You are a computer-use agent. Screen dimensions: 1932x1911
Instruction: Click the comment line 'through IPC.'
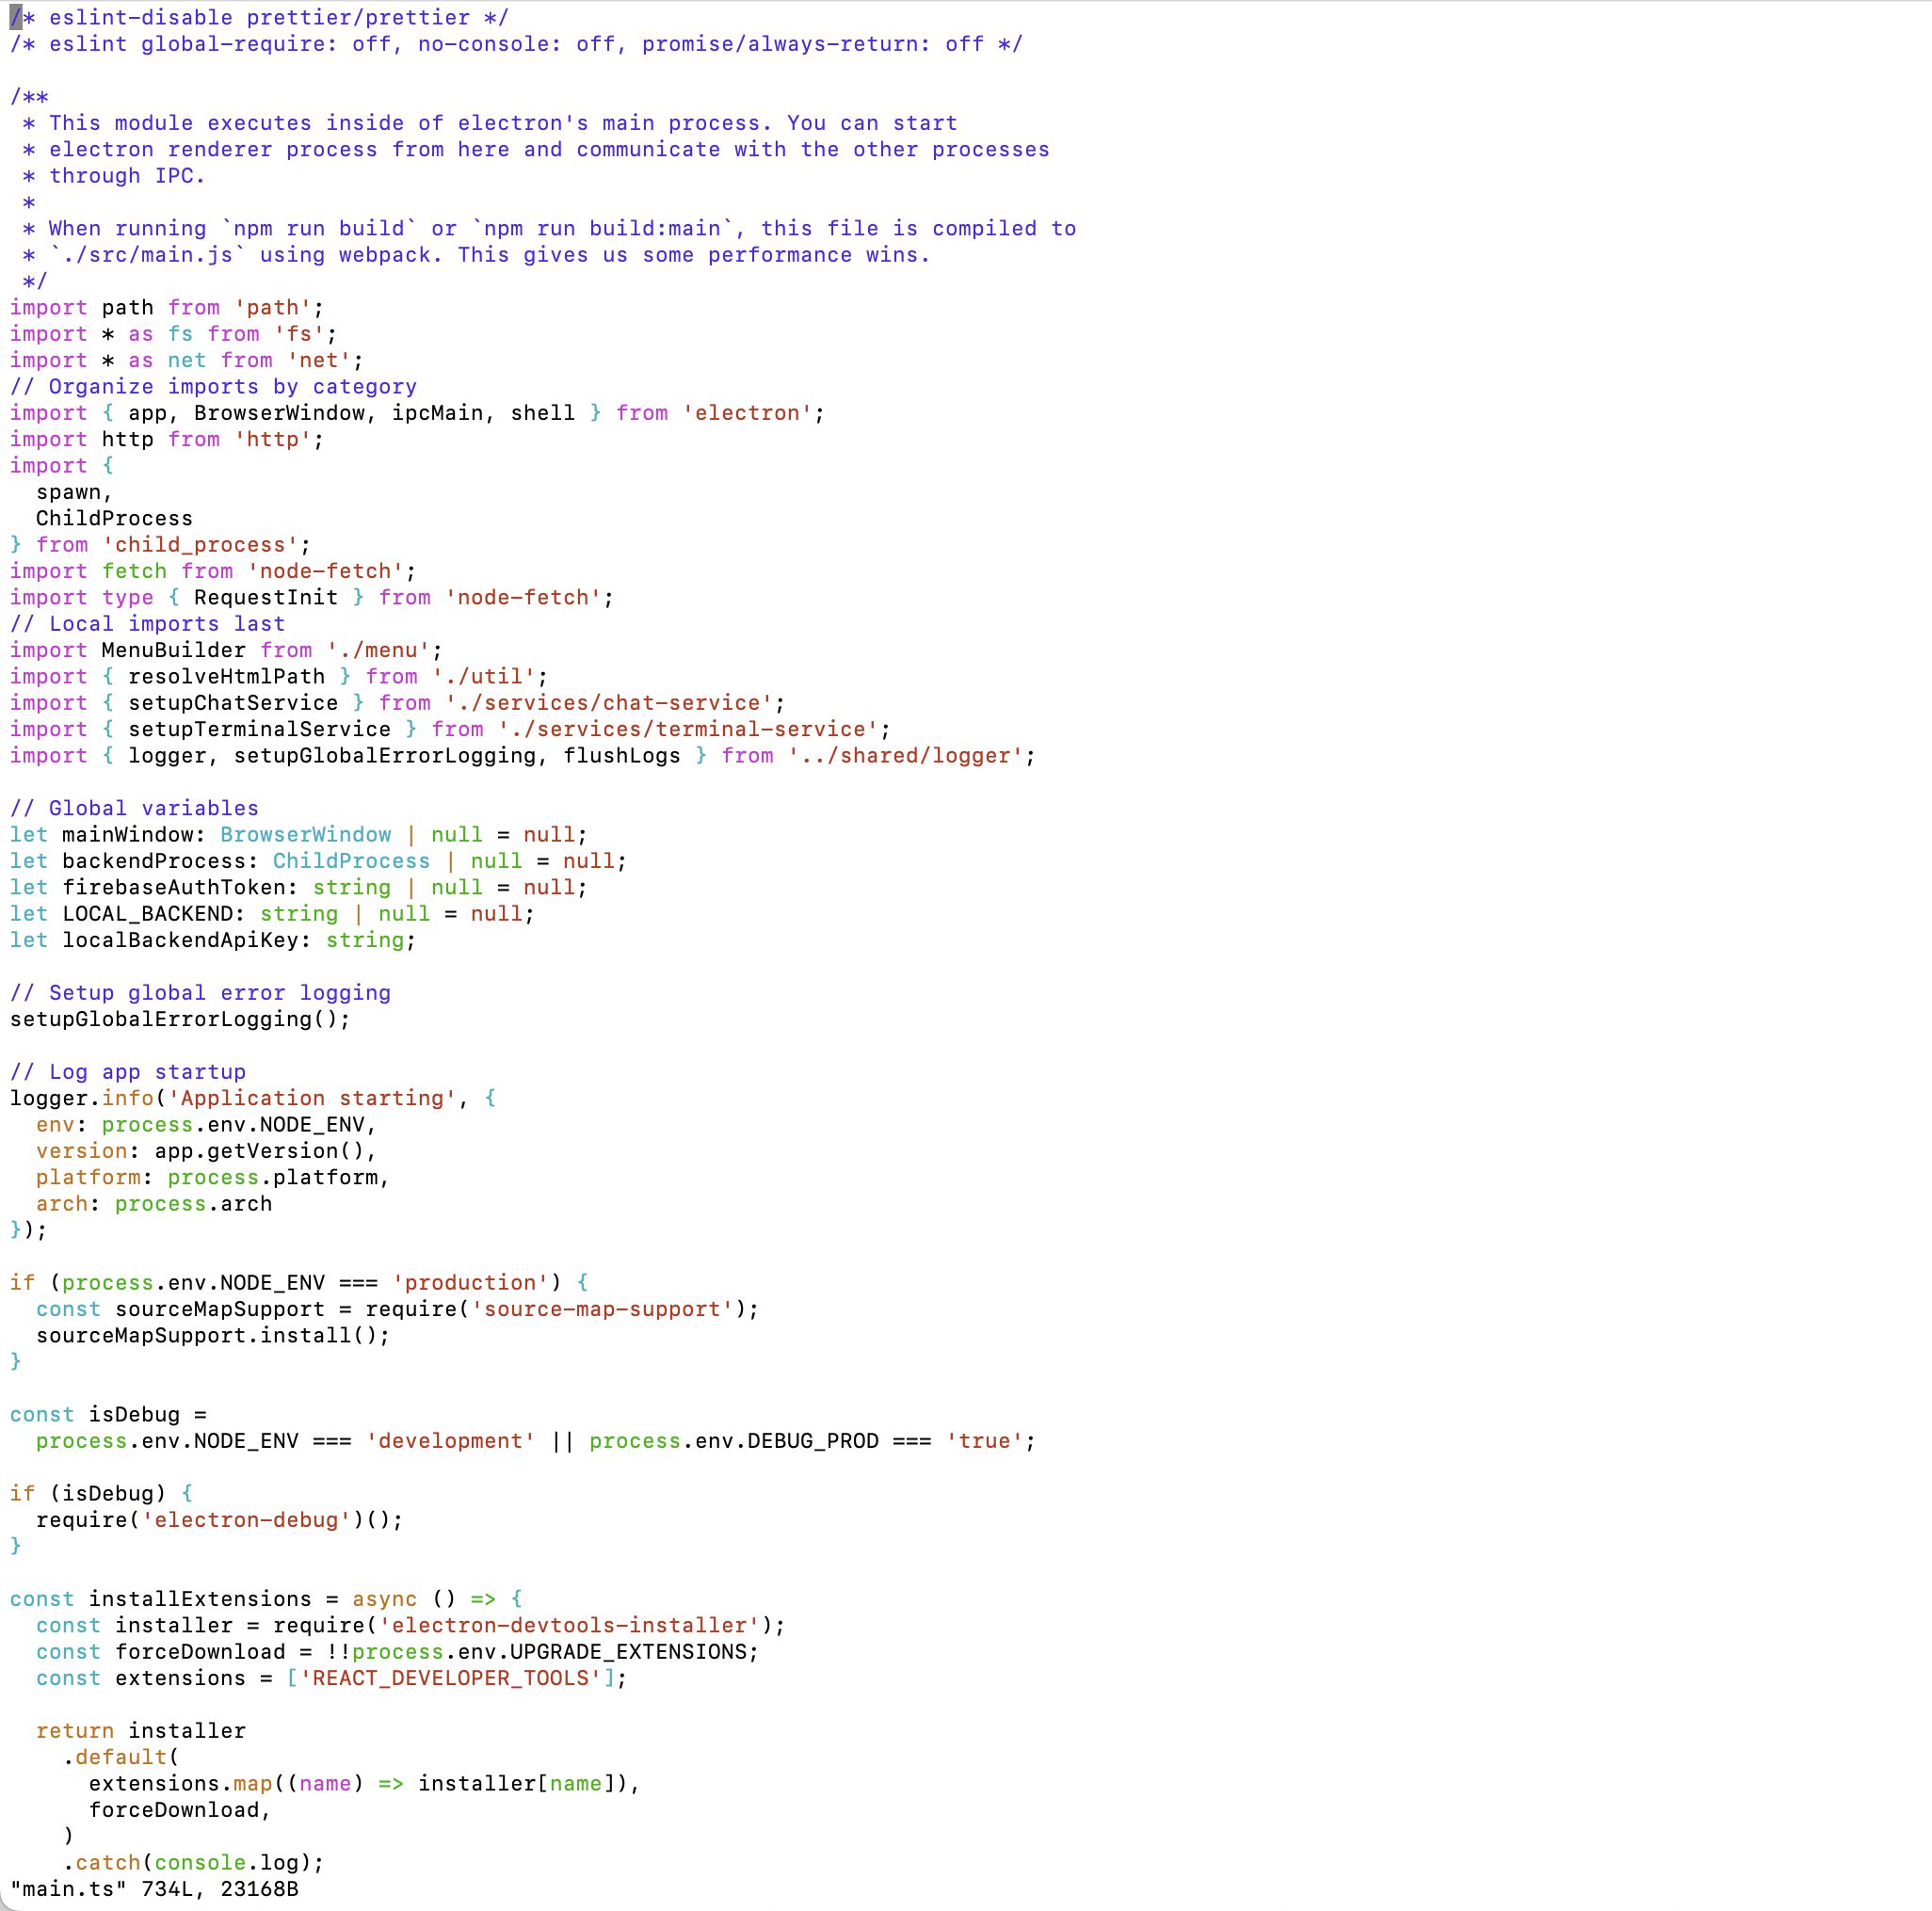coord(114,175)
